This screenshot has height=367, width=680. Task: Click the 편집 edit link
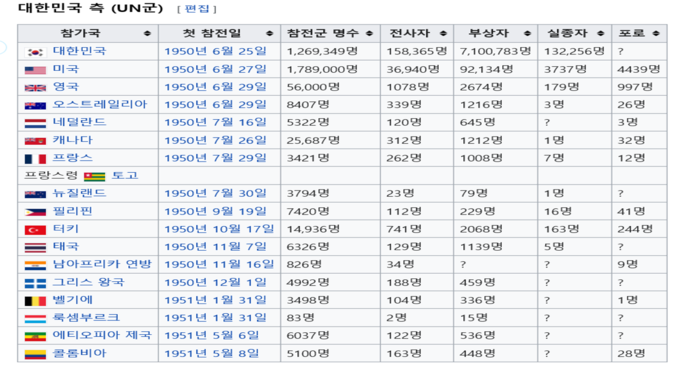tap(197, 9)
